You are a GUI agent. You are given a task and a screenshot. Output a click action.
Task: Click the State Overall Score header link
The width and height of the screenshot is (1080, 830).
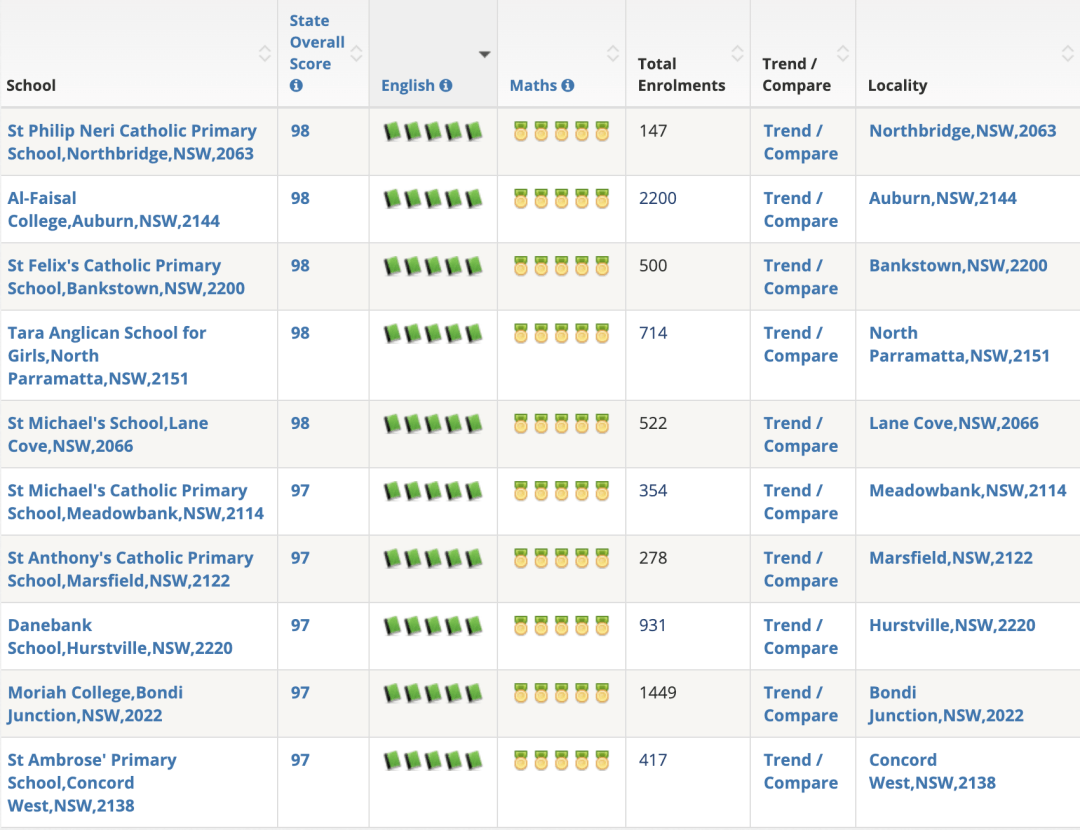[317, 42]
